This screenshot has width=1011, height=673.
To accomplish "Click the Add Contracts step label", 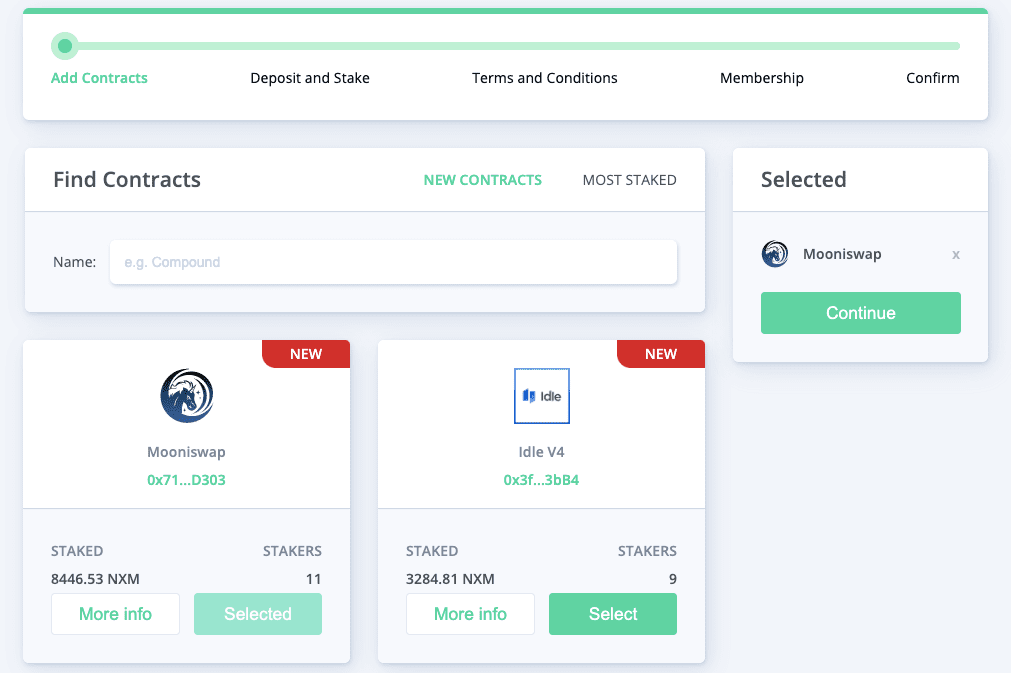I will pos(99,78).
